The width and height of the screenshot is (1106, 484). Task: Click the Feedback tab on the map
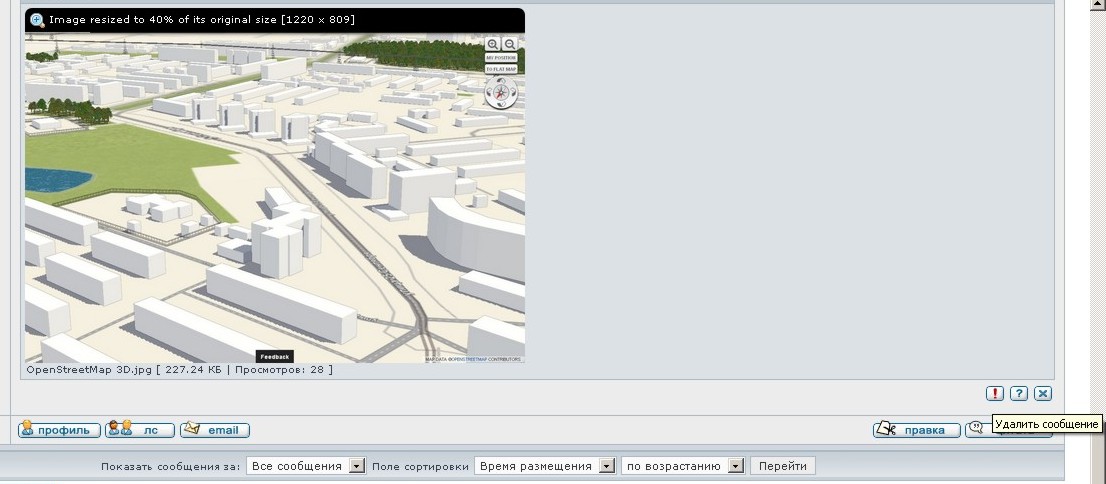(x=274, y=357)
